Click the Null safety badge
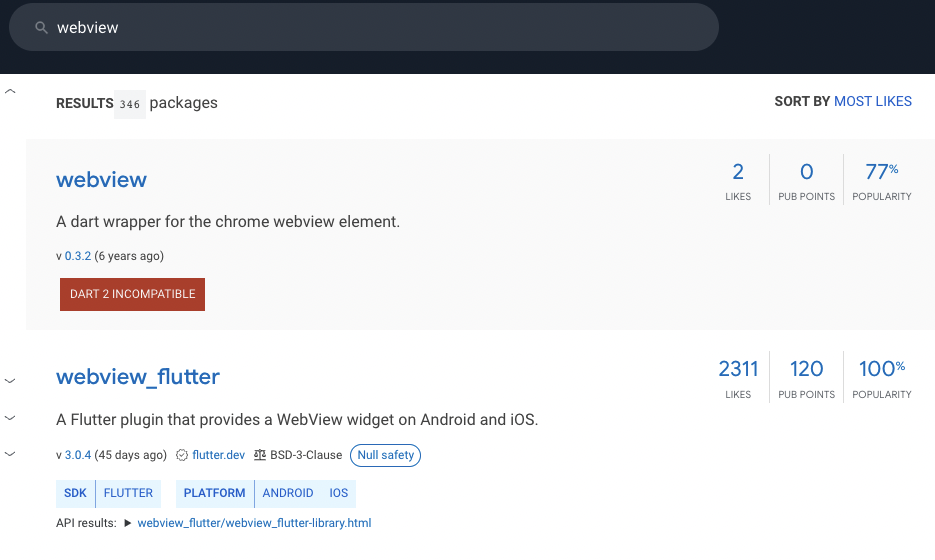The image size is (935, 560). [x=385, y=455]
